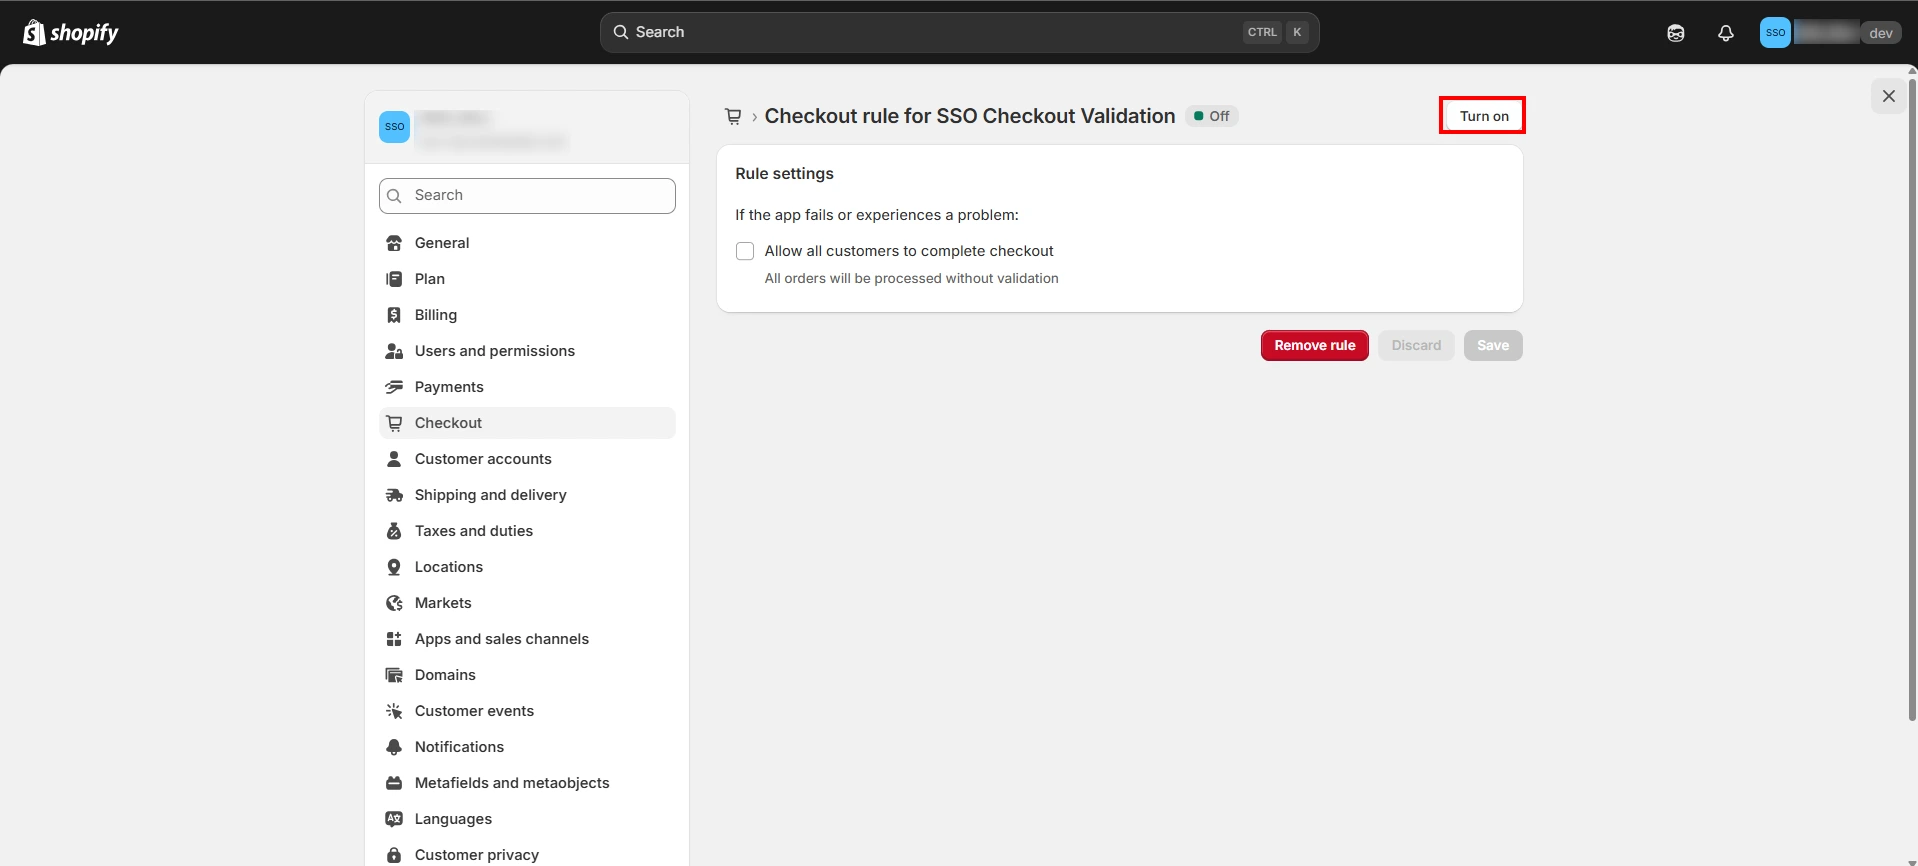This screenshot has height=866, width=1918.
Task: Go to Apps and sales channels
Action: pos(527,639)
